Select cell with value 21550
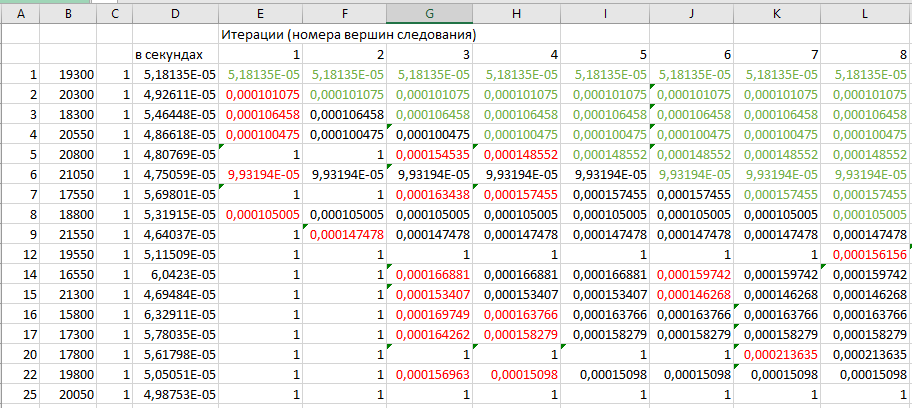The height and width of the screenshot is (408, 912). pos(69,234)
